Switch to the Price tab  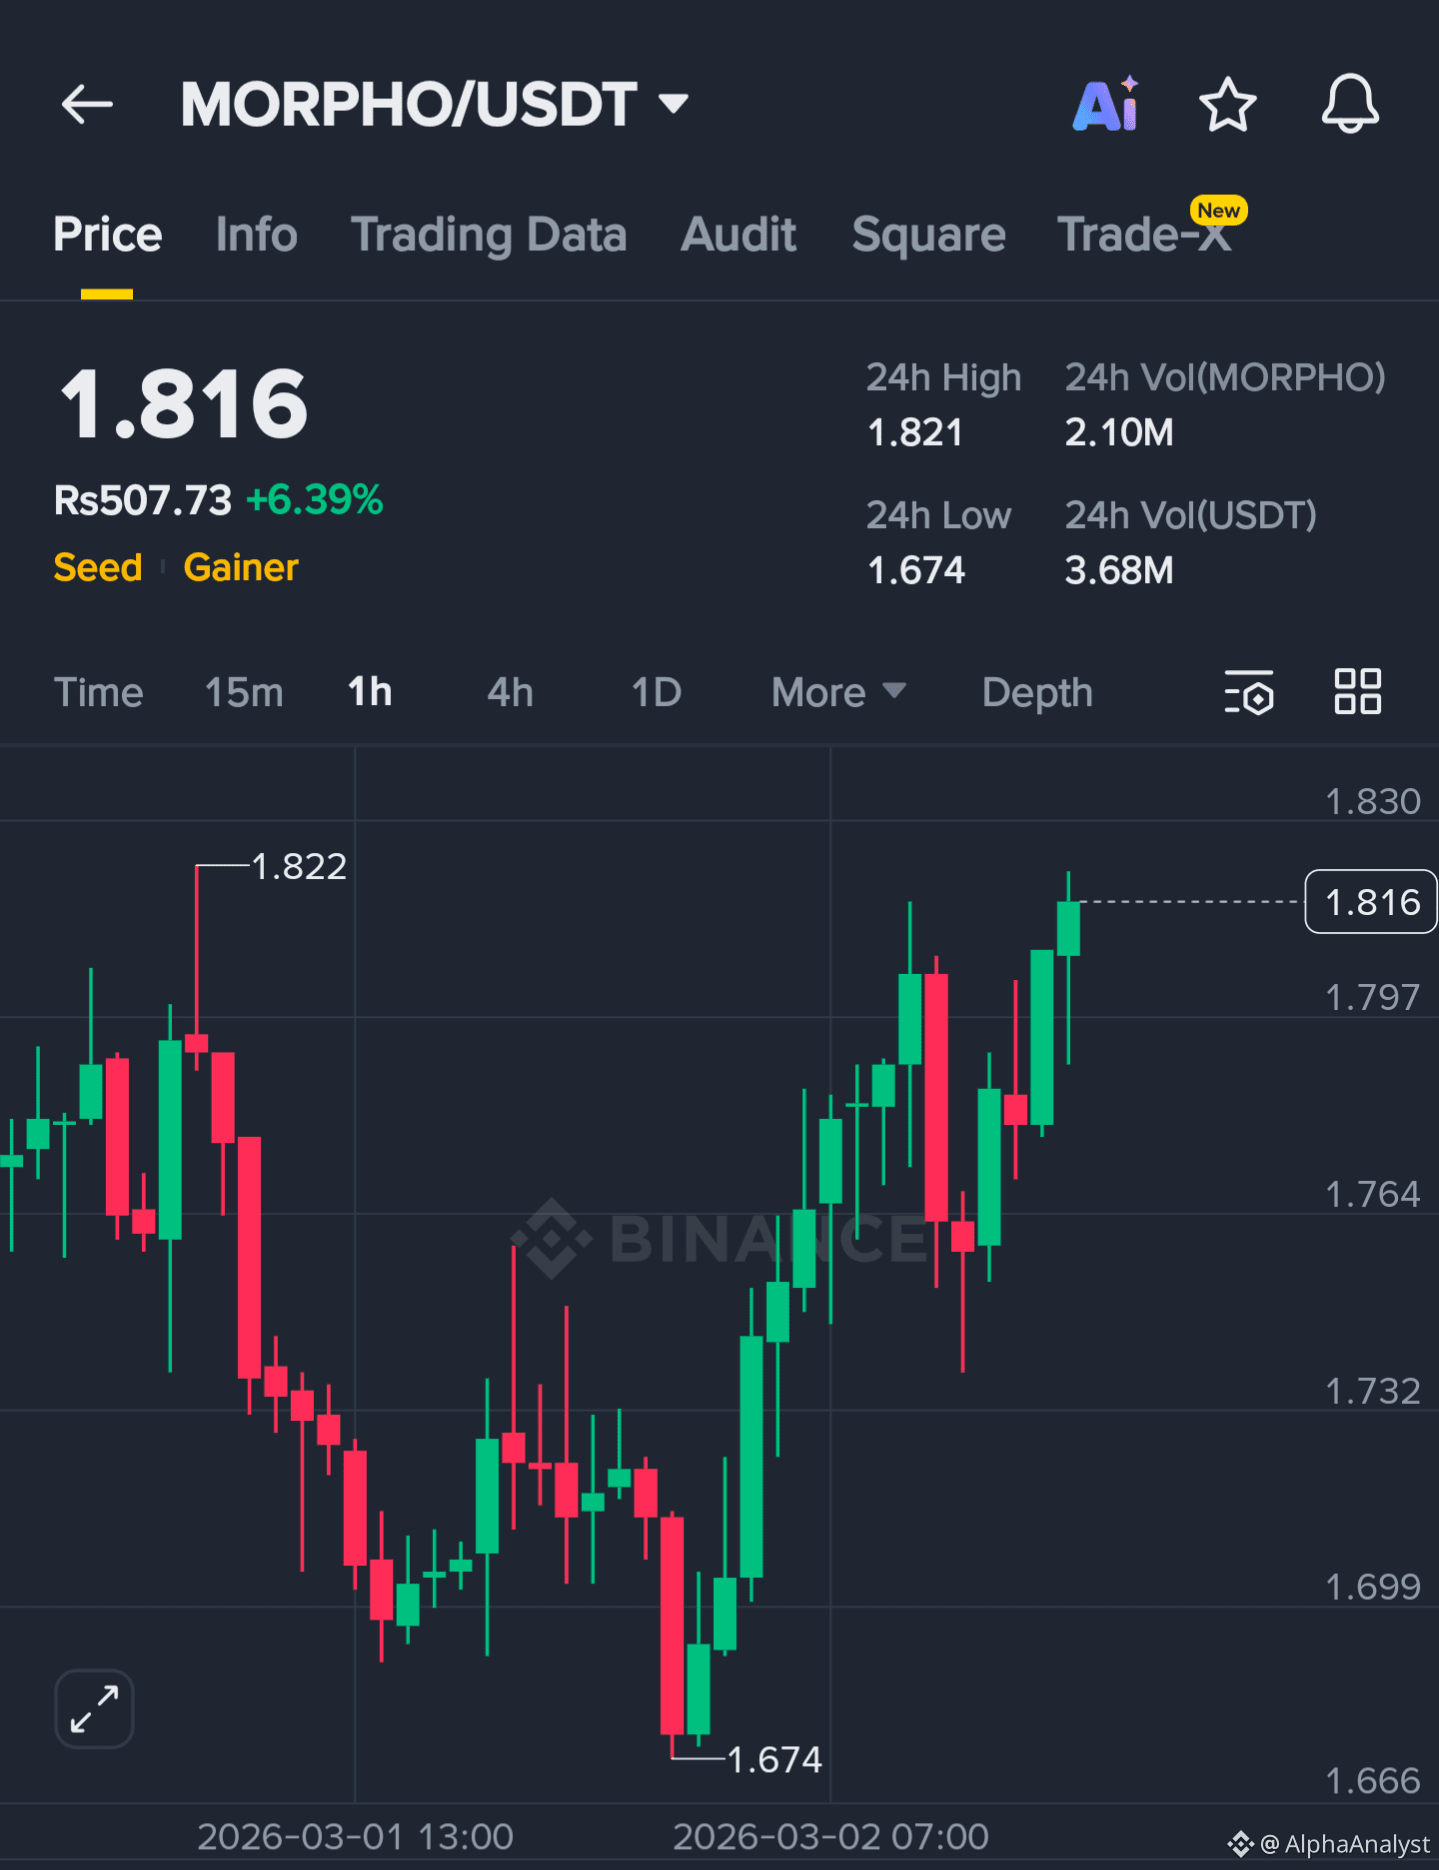click(x=107, y=235)
